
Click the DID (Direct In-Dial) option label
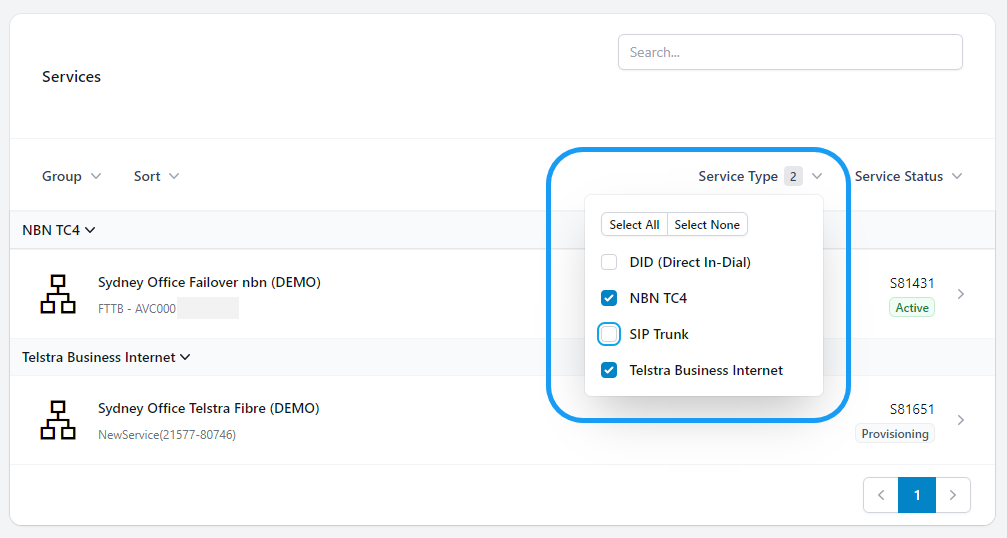[x=690, y=262]
